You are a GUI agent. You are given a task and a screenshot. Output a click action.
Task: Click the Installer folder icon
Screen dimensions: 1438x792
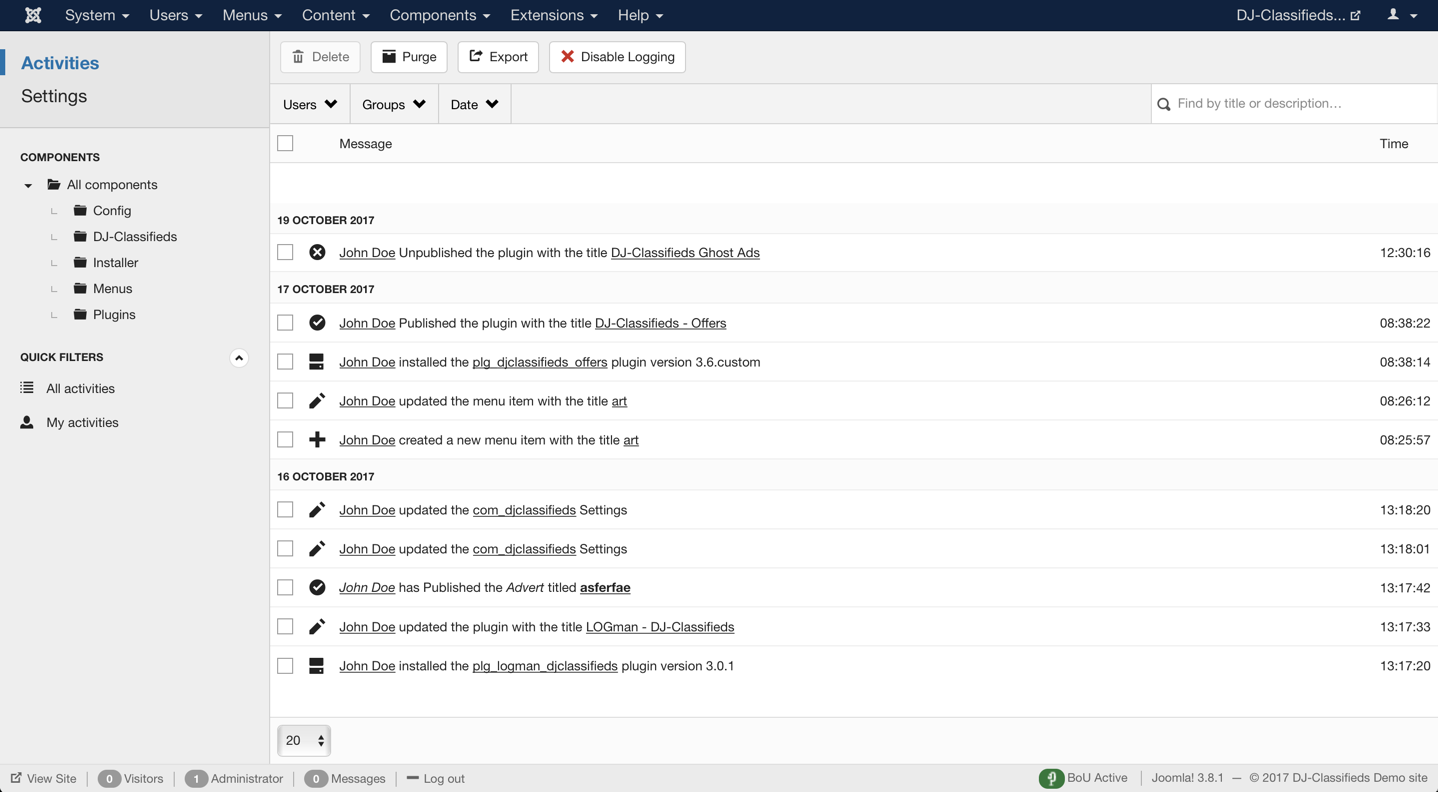pyautogui.click(x=80, y=262)
